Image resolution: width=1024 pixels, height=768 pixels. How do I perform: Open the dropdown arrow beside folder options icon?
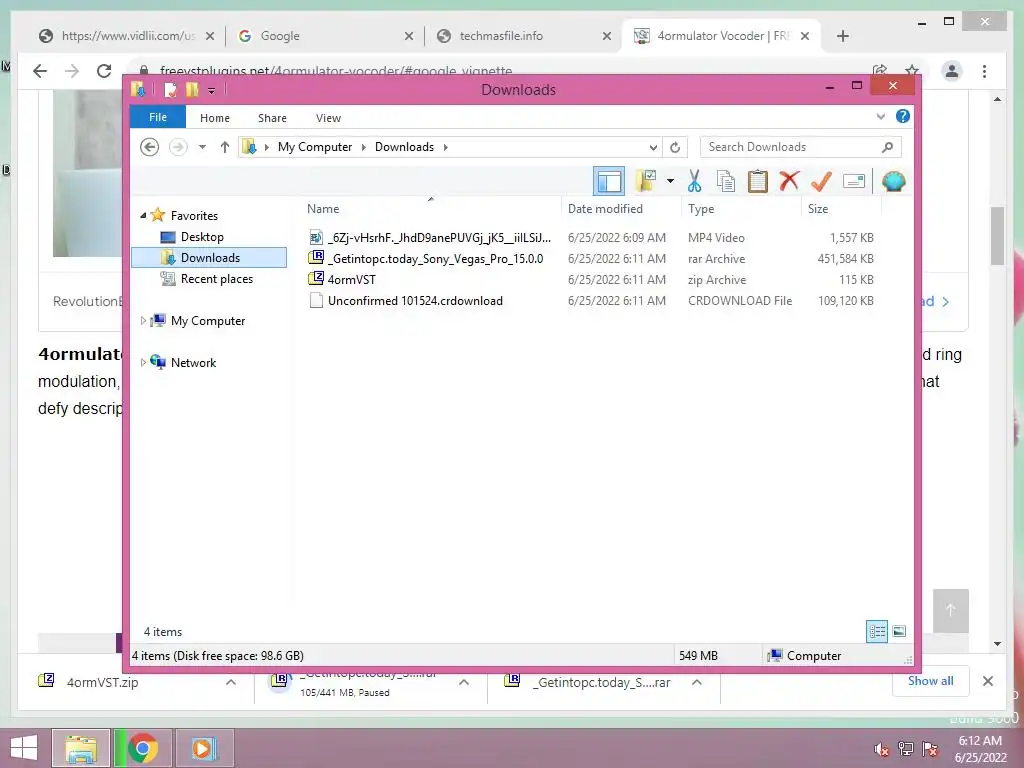[x=670, y=181]
